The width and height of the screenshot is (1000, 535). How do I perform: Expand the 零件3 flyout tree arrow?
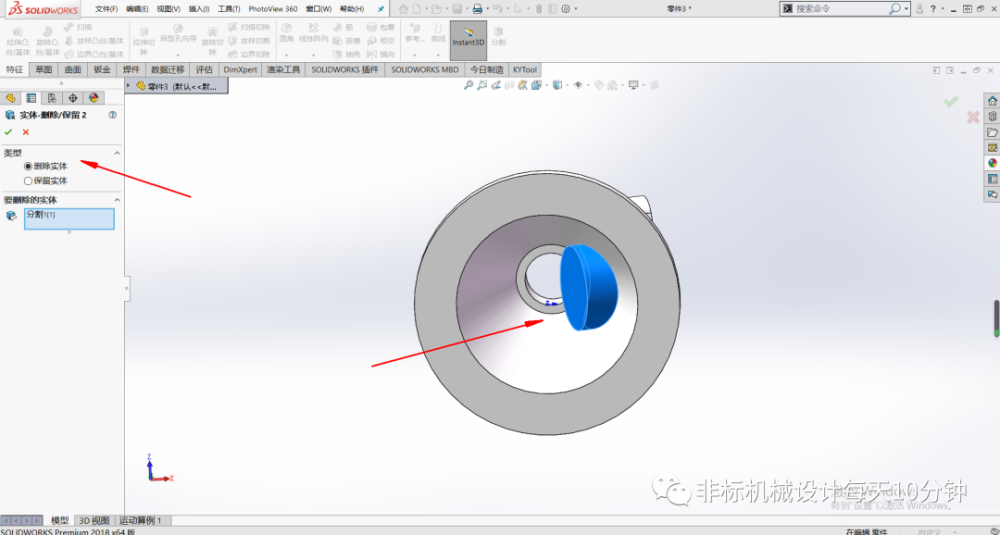click(x=129, y=86)
